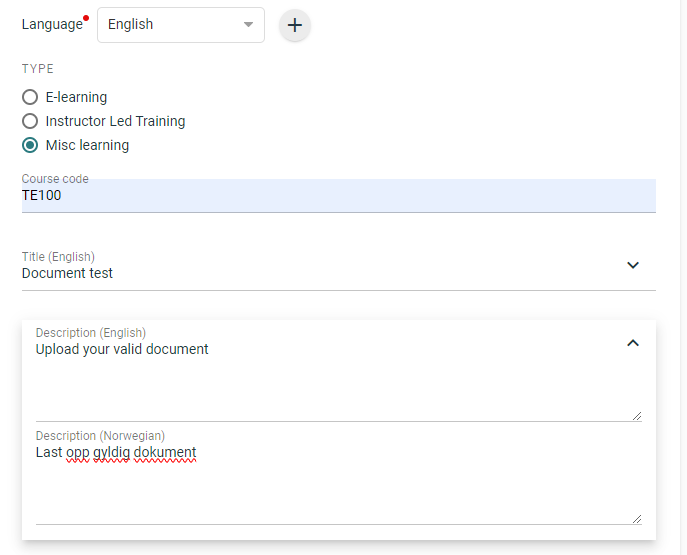
Task: Click the plus add language button
Action: tap(295, 25)
